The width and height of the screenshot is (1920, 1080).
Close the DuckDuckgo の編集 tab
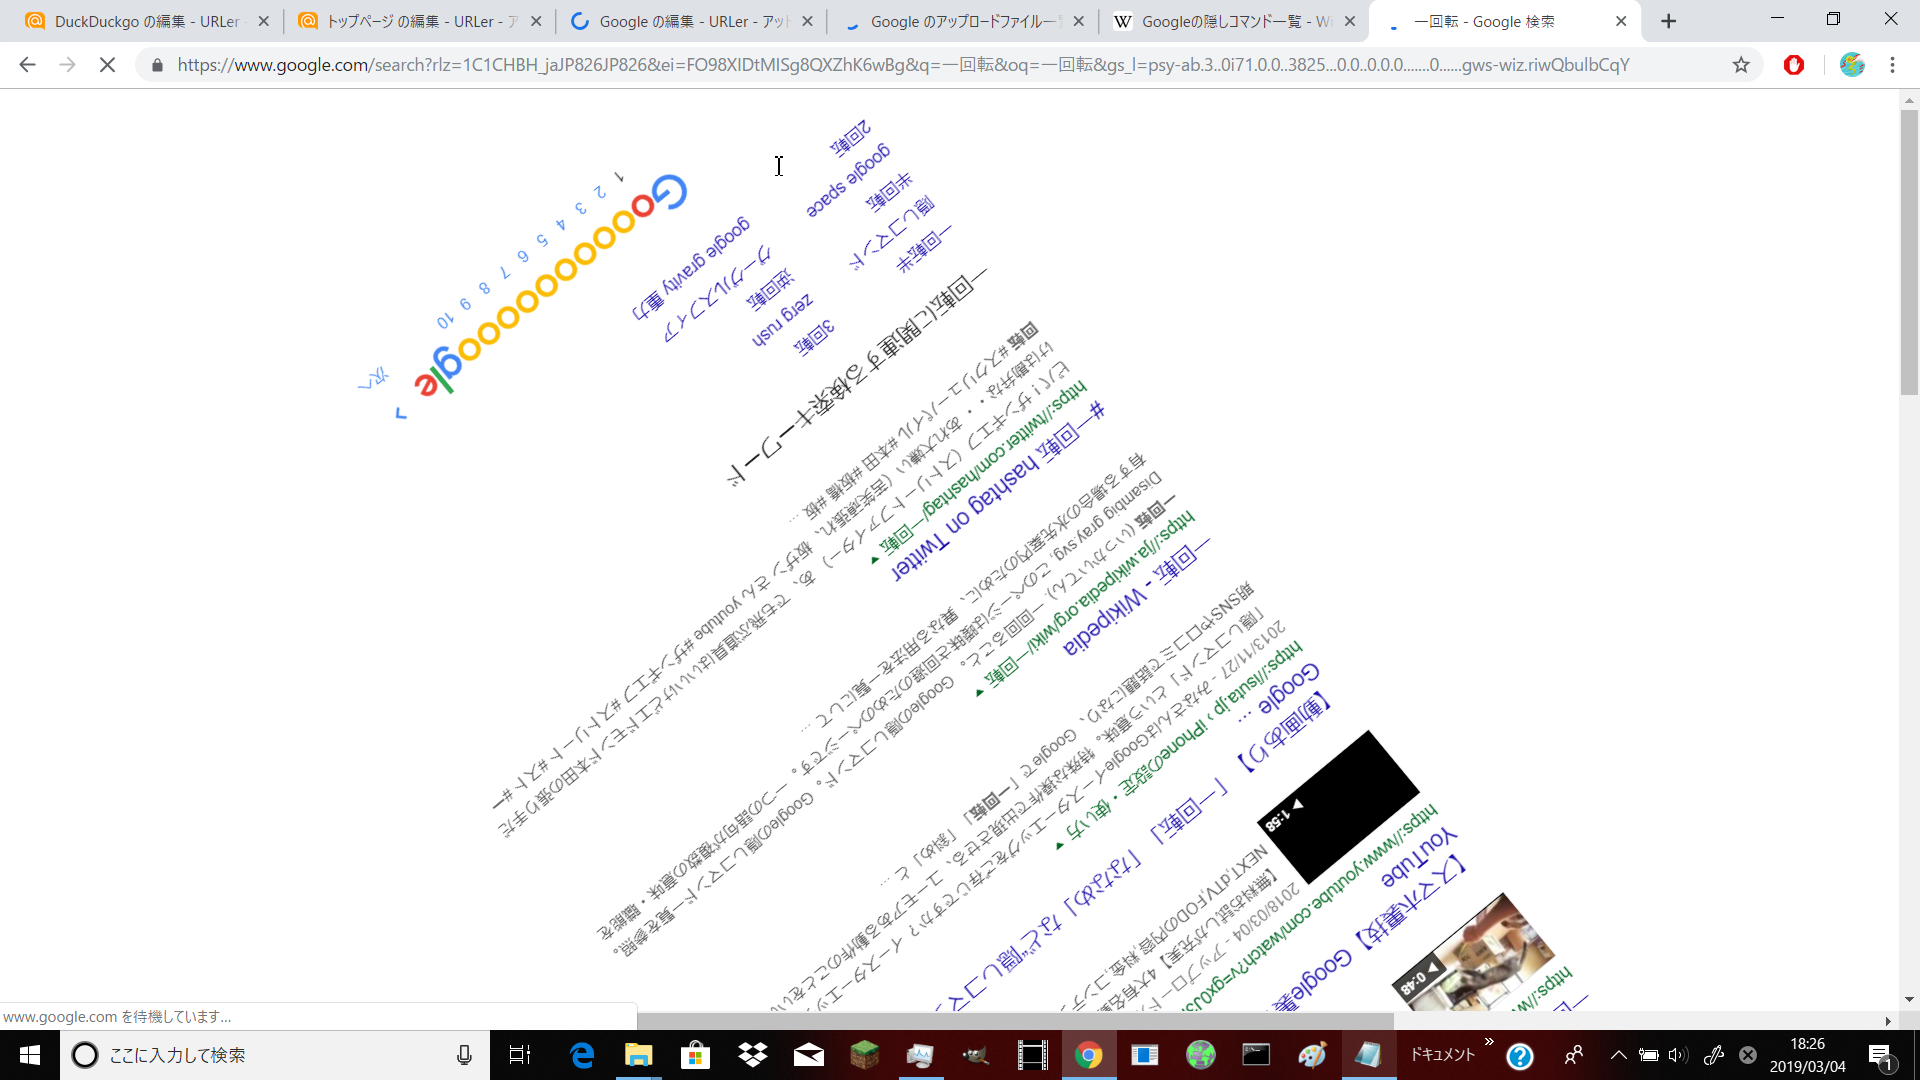tap(263, 21)
